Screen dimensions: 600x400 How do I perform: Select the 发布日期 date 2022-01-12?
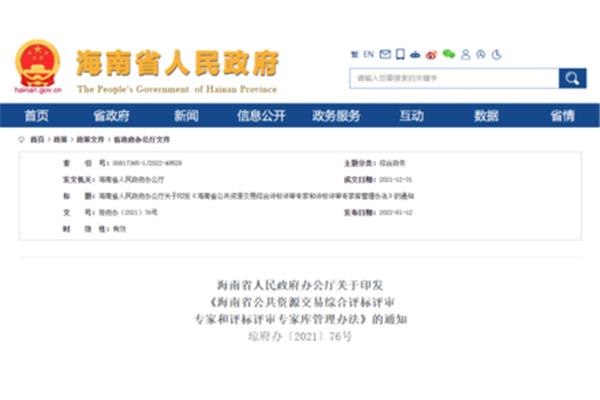pyautogui.click(x=396, y=212)
